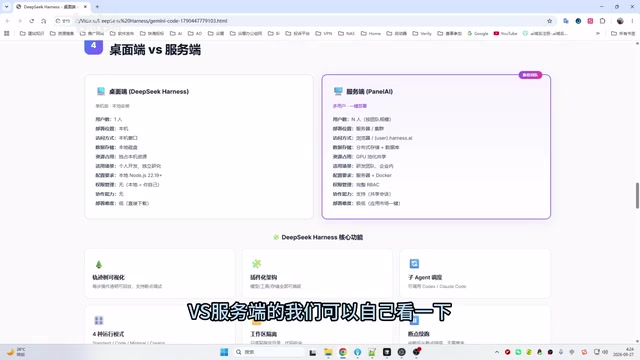Open the Home bookmarks folder
The height and width of the screenshot is (360, 640).
371,33
